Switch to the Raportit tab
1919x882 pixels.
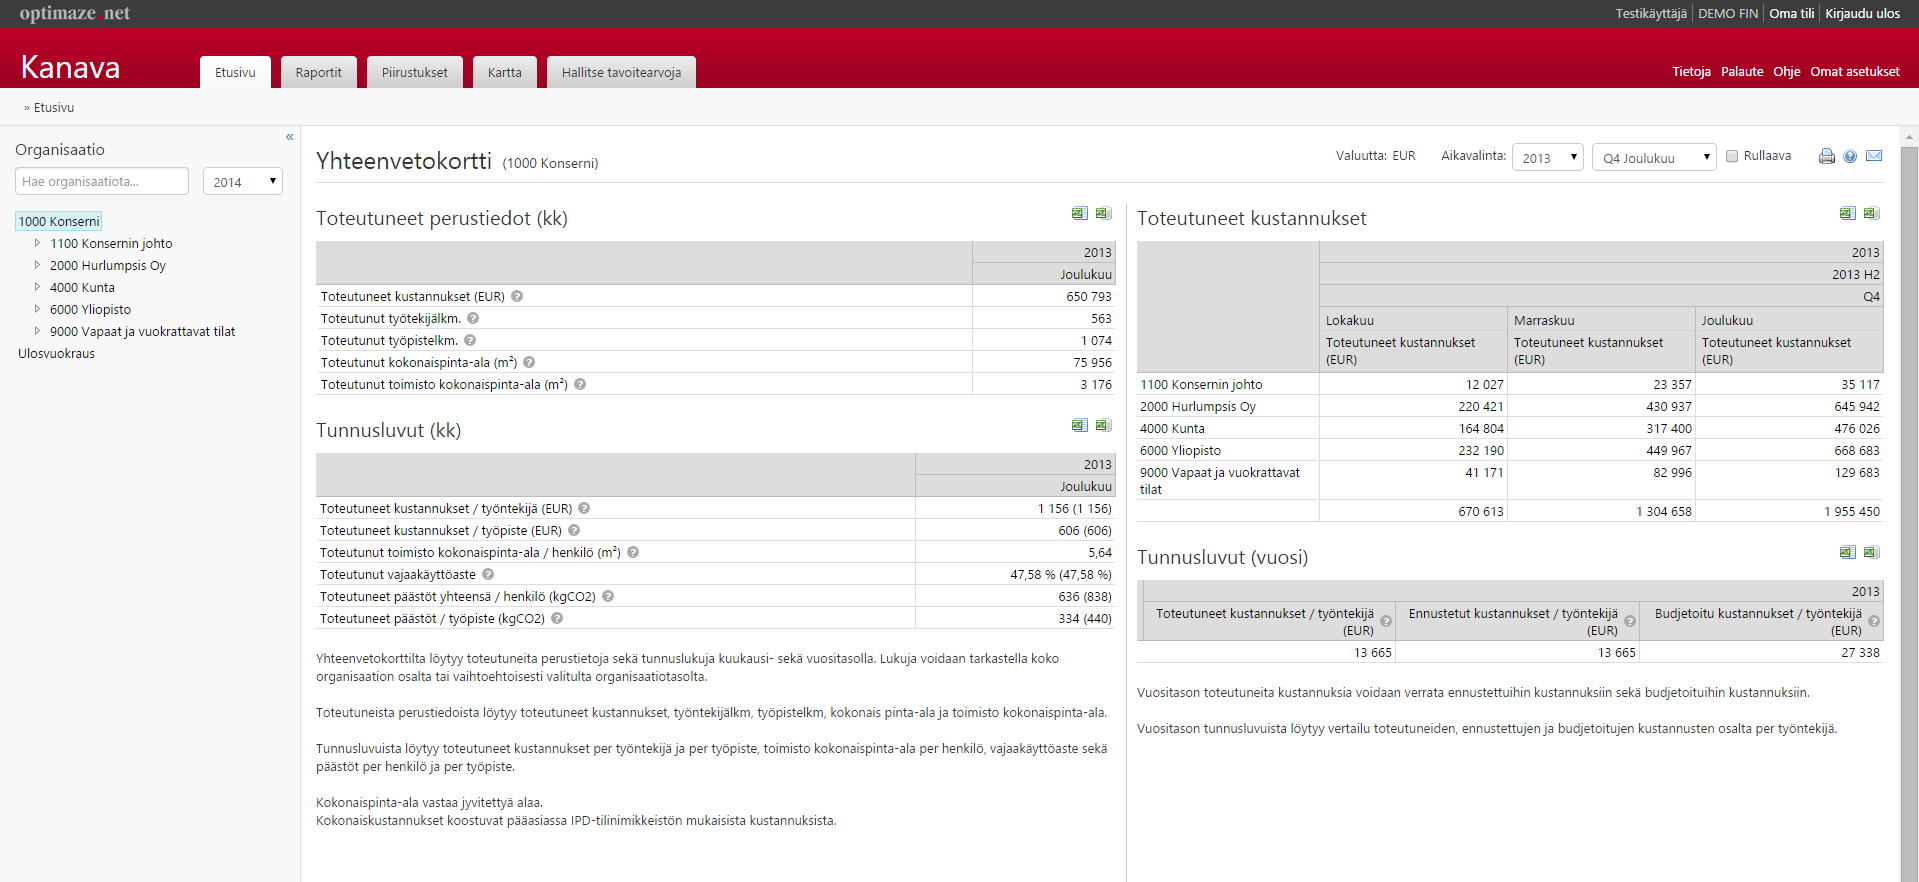tap(318, 72)
